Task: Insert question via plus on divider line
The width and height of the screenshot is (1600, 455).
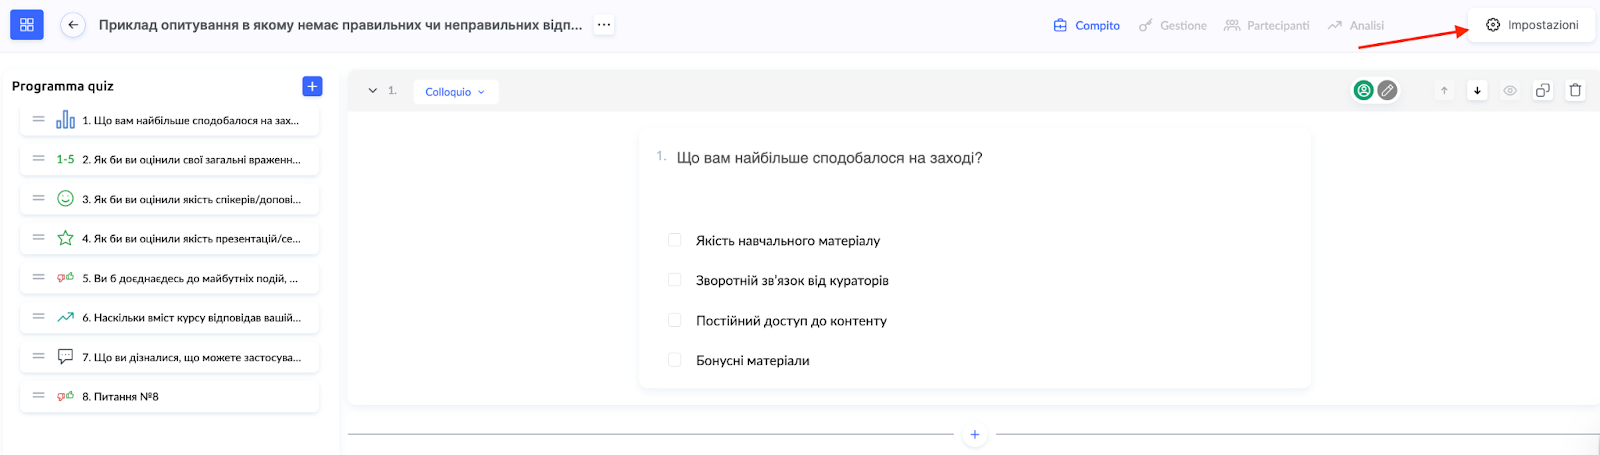Action: [974, 435]
